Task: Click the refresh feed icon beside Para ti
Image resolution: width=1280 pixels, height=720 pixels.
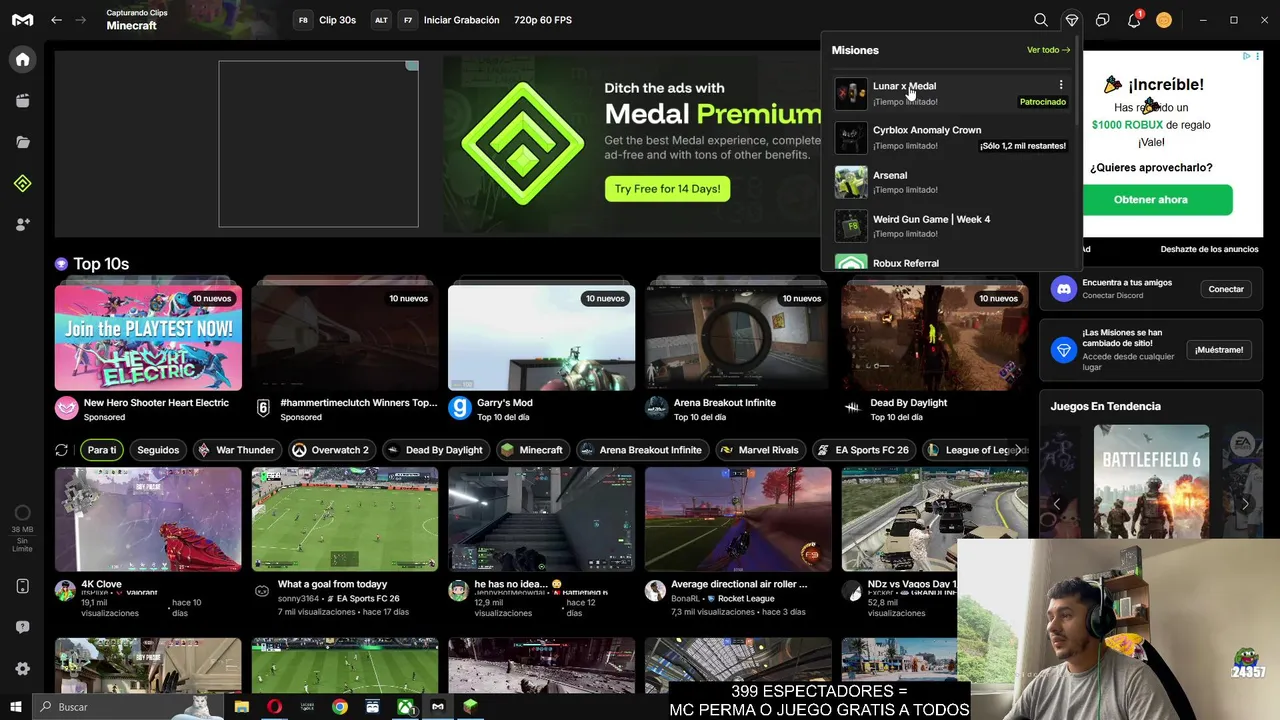Action: (x=61, y=450)
